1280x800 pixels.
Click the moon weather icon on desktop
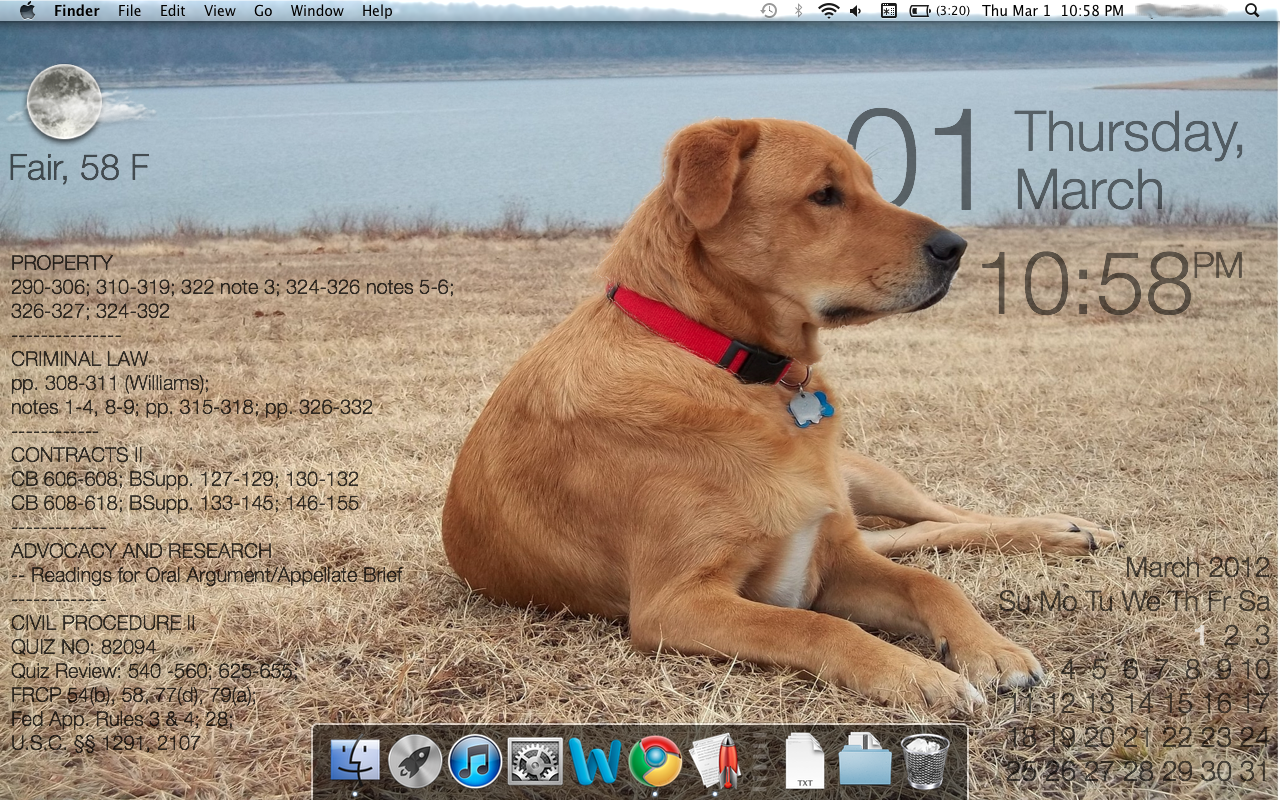pos(65,101)
